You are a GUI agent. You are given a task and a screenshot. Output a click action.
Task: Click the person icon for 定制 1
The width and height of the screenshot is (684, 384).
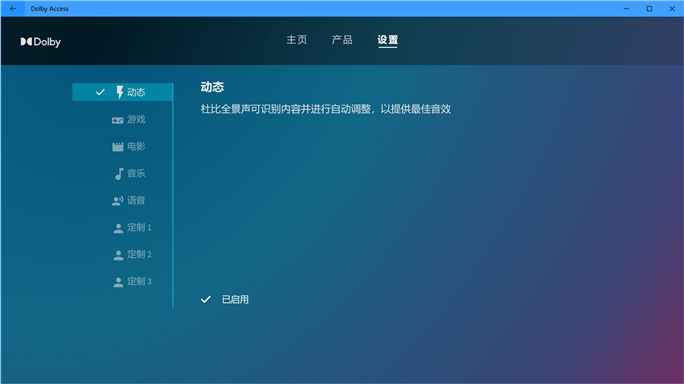(118, 228)
